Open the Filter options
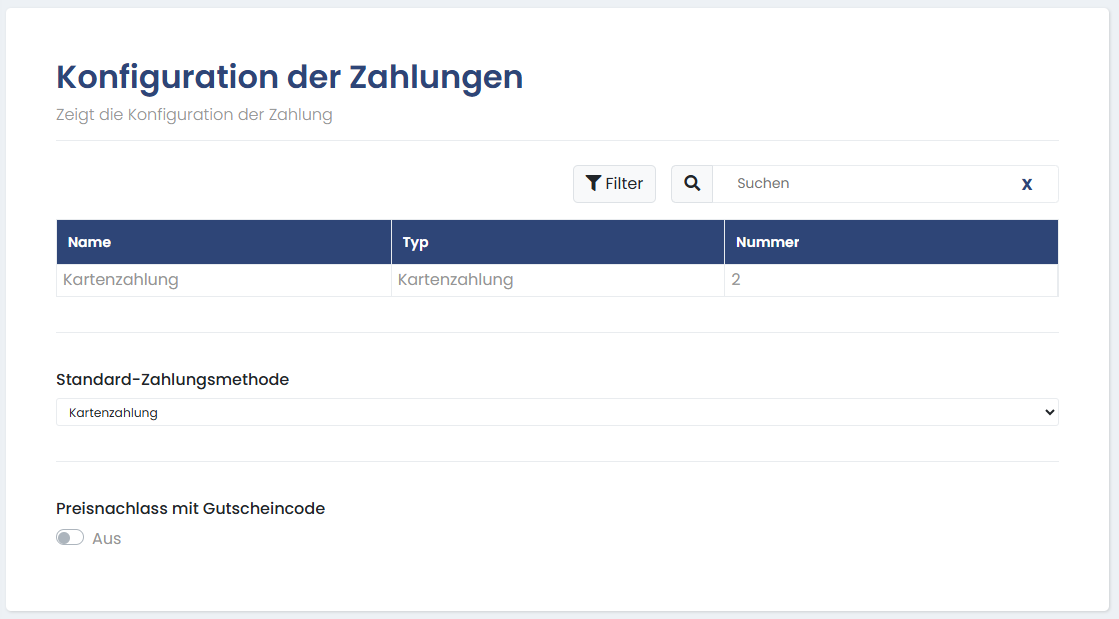This screenshot has height=619, width=1119. 614,184
